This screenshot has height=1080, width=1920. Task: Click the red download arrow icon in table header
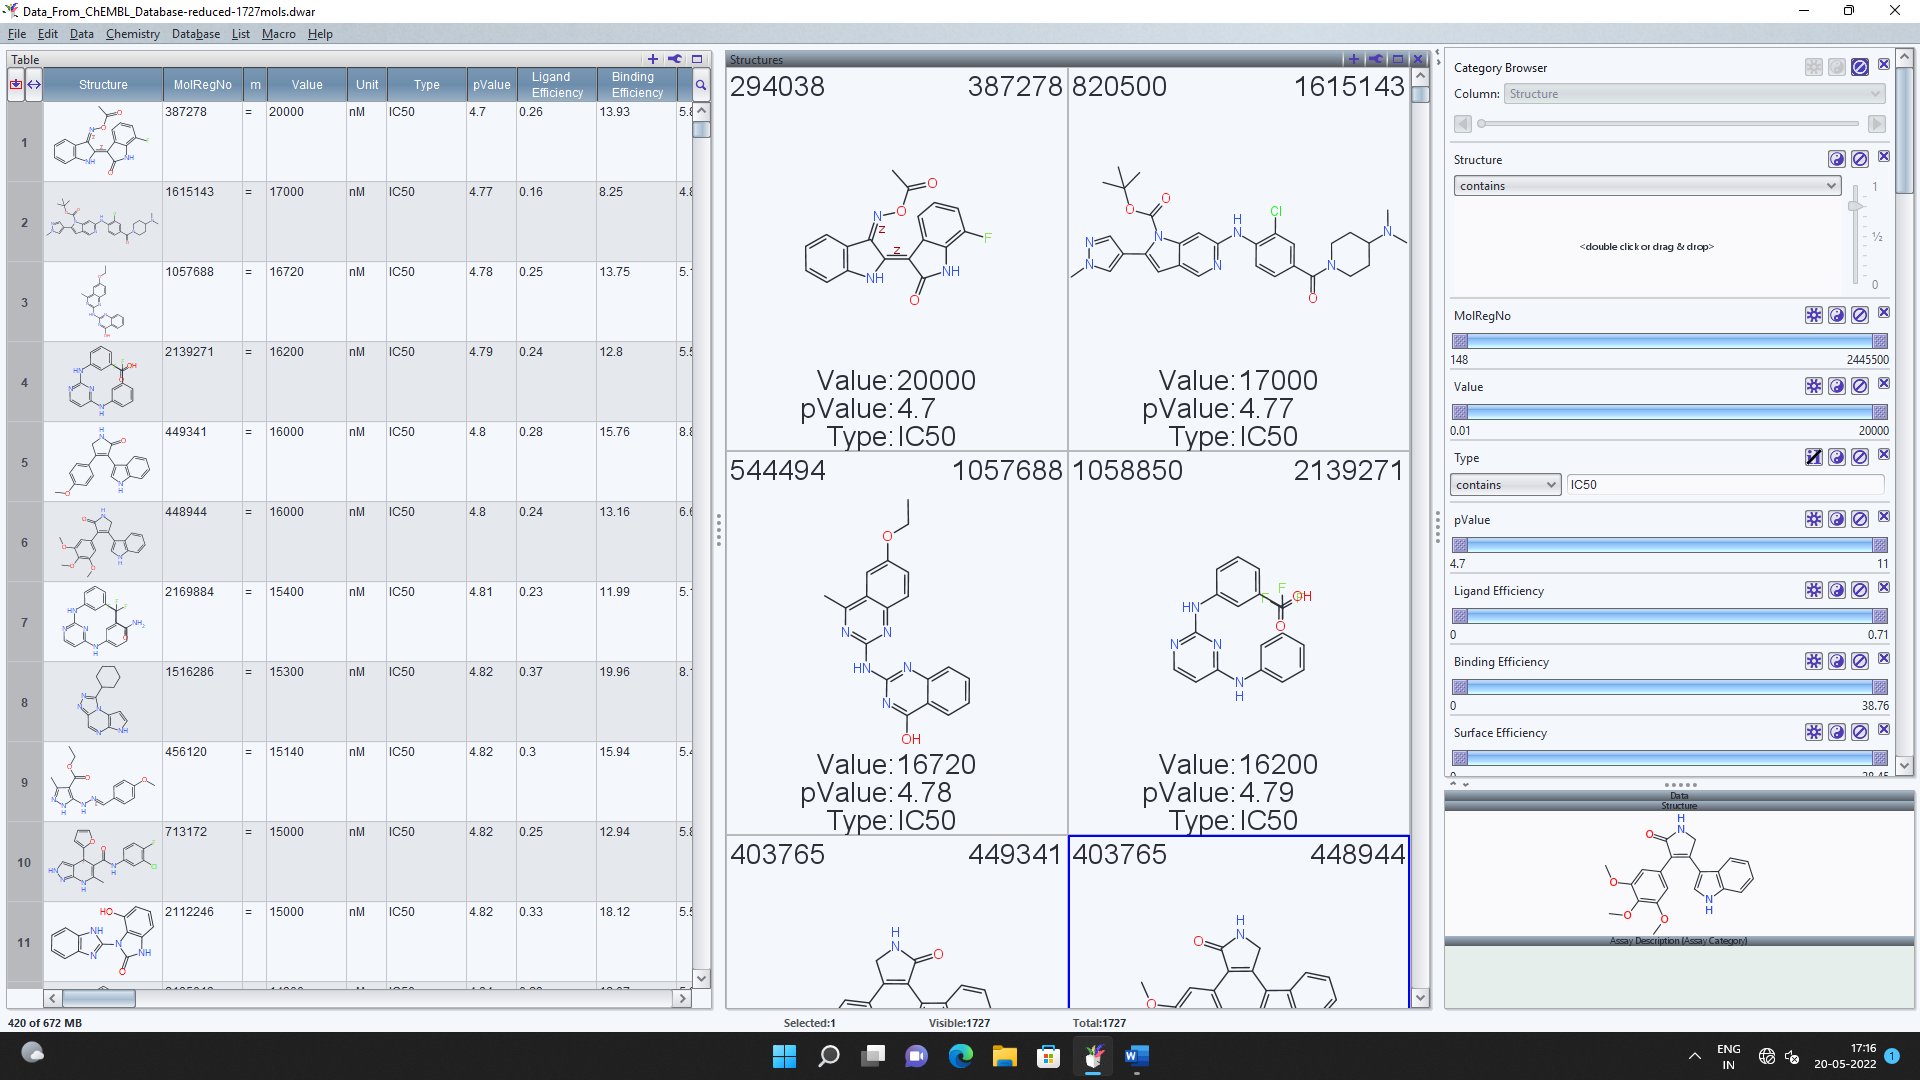click(16, 85)
